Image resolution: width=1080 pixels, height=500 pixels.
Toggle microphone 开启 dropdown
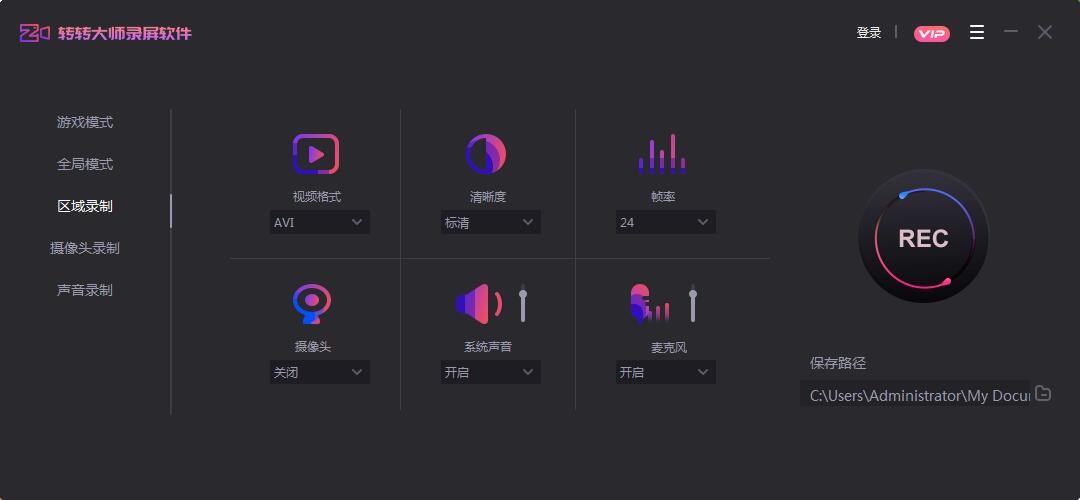[x=665, y=372]
